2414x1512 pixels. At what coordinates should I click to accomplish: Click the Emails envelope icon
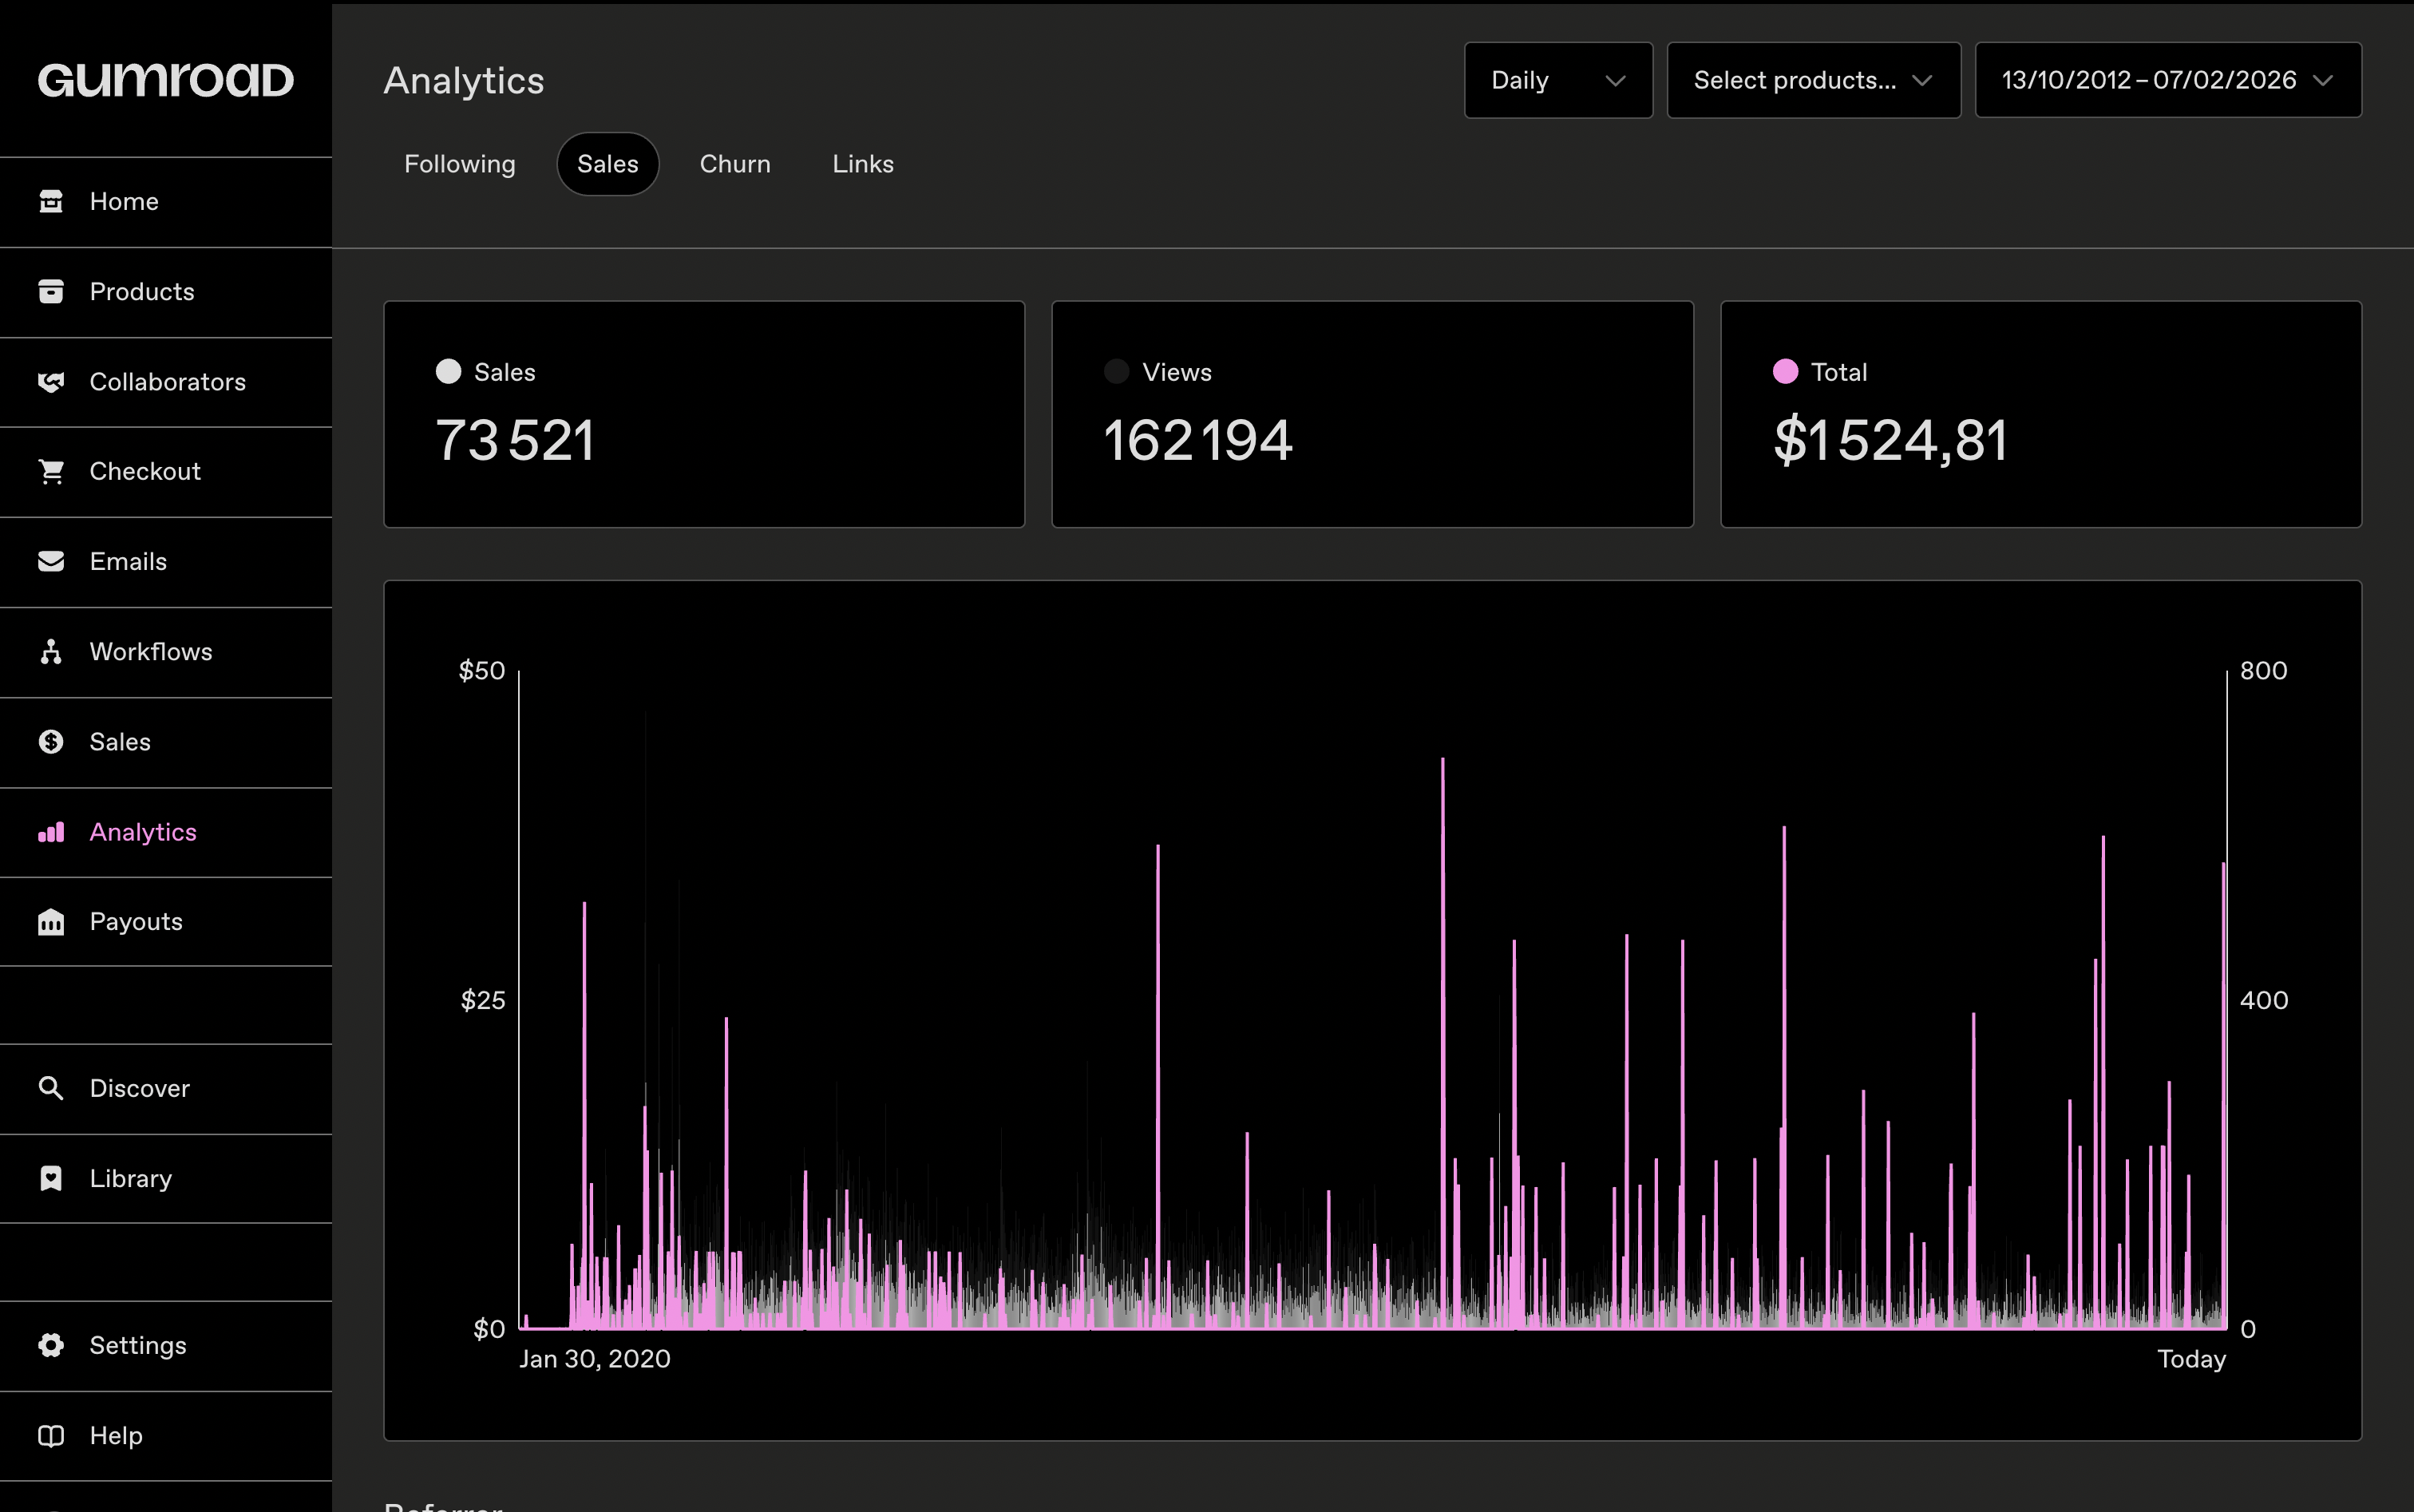(51, 561)
